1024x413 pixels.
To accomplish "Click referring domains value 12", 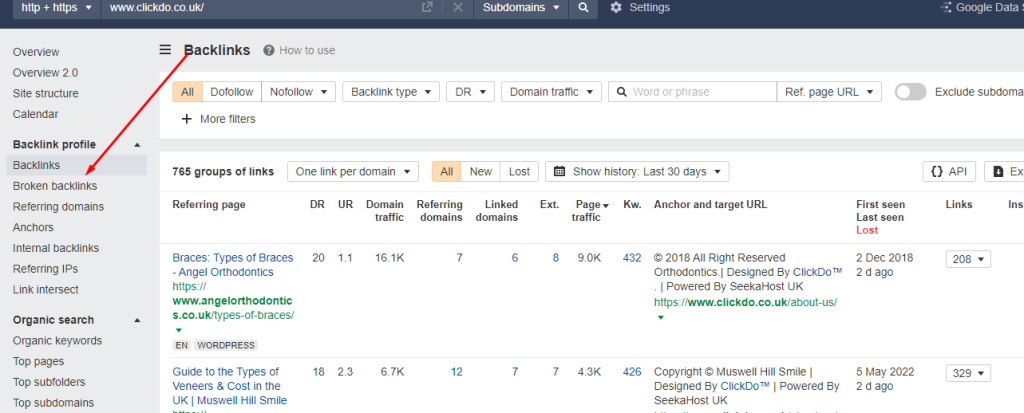I will [x=456, y=372].
